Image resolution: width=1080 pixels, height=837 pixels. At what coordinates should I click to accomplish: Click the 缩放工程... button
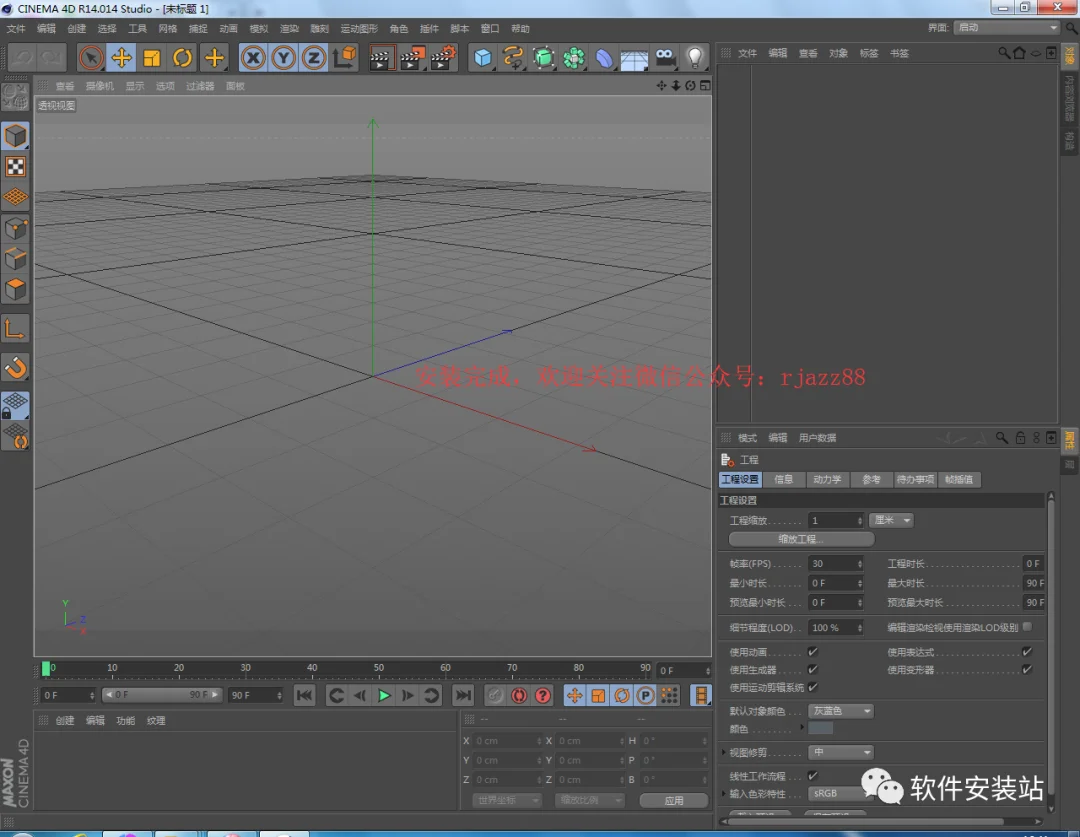801,539
